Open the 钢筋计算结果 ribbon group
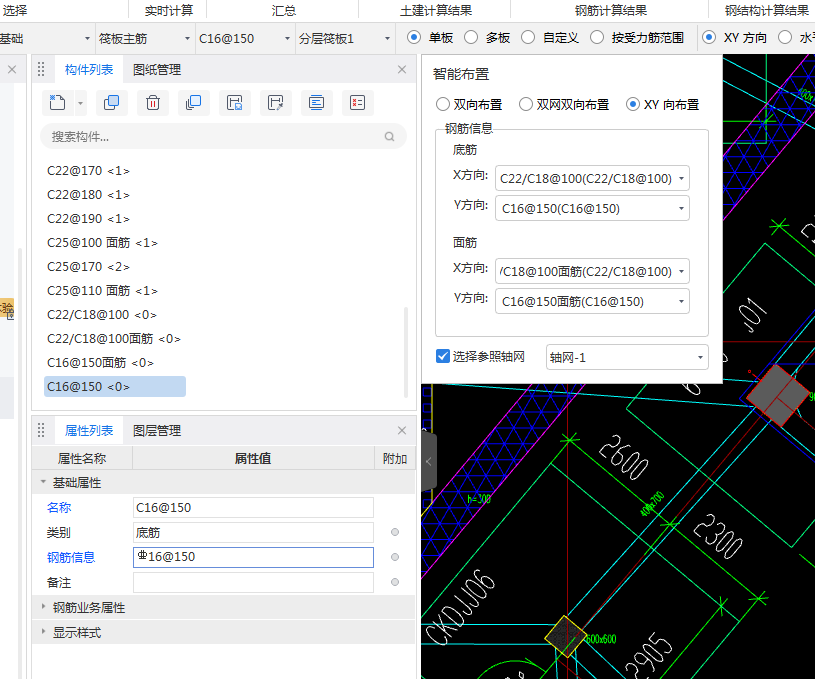This screenshot has height=679, width=815. [x=611, y=10]
